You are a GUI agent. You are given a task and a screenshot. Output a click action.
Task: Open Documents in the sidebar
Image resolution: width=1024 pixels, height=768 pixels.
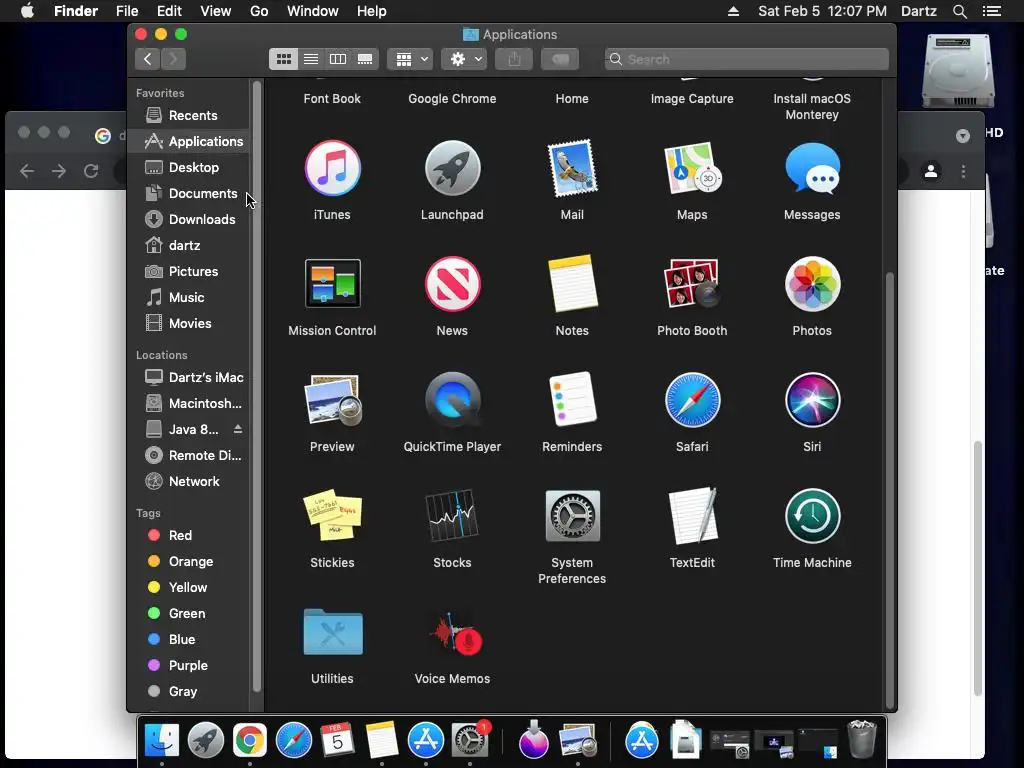(x=189, y=194)
